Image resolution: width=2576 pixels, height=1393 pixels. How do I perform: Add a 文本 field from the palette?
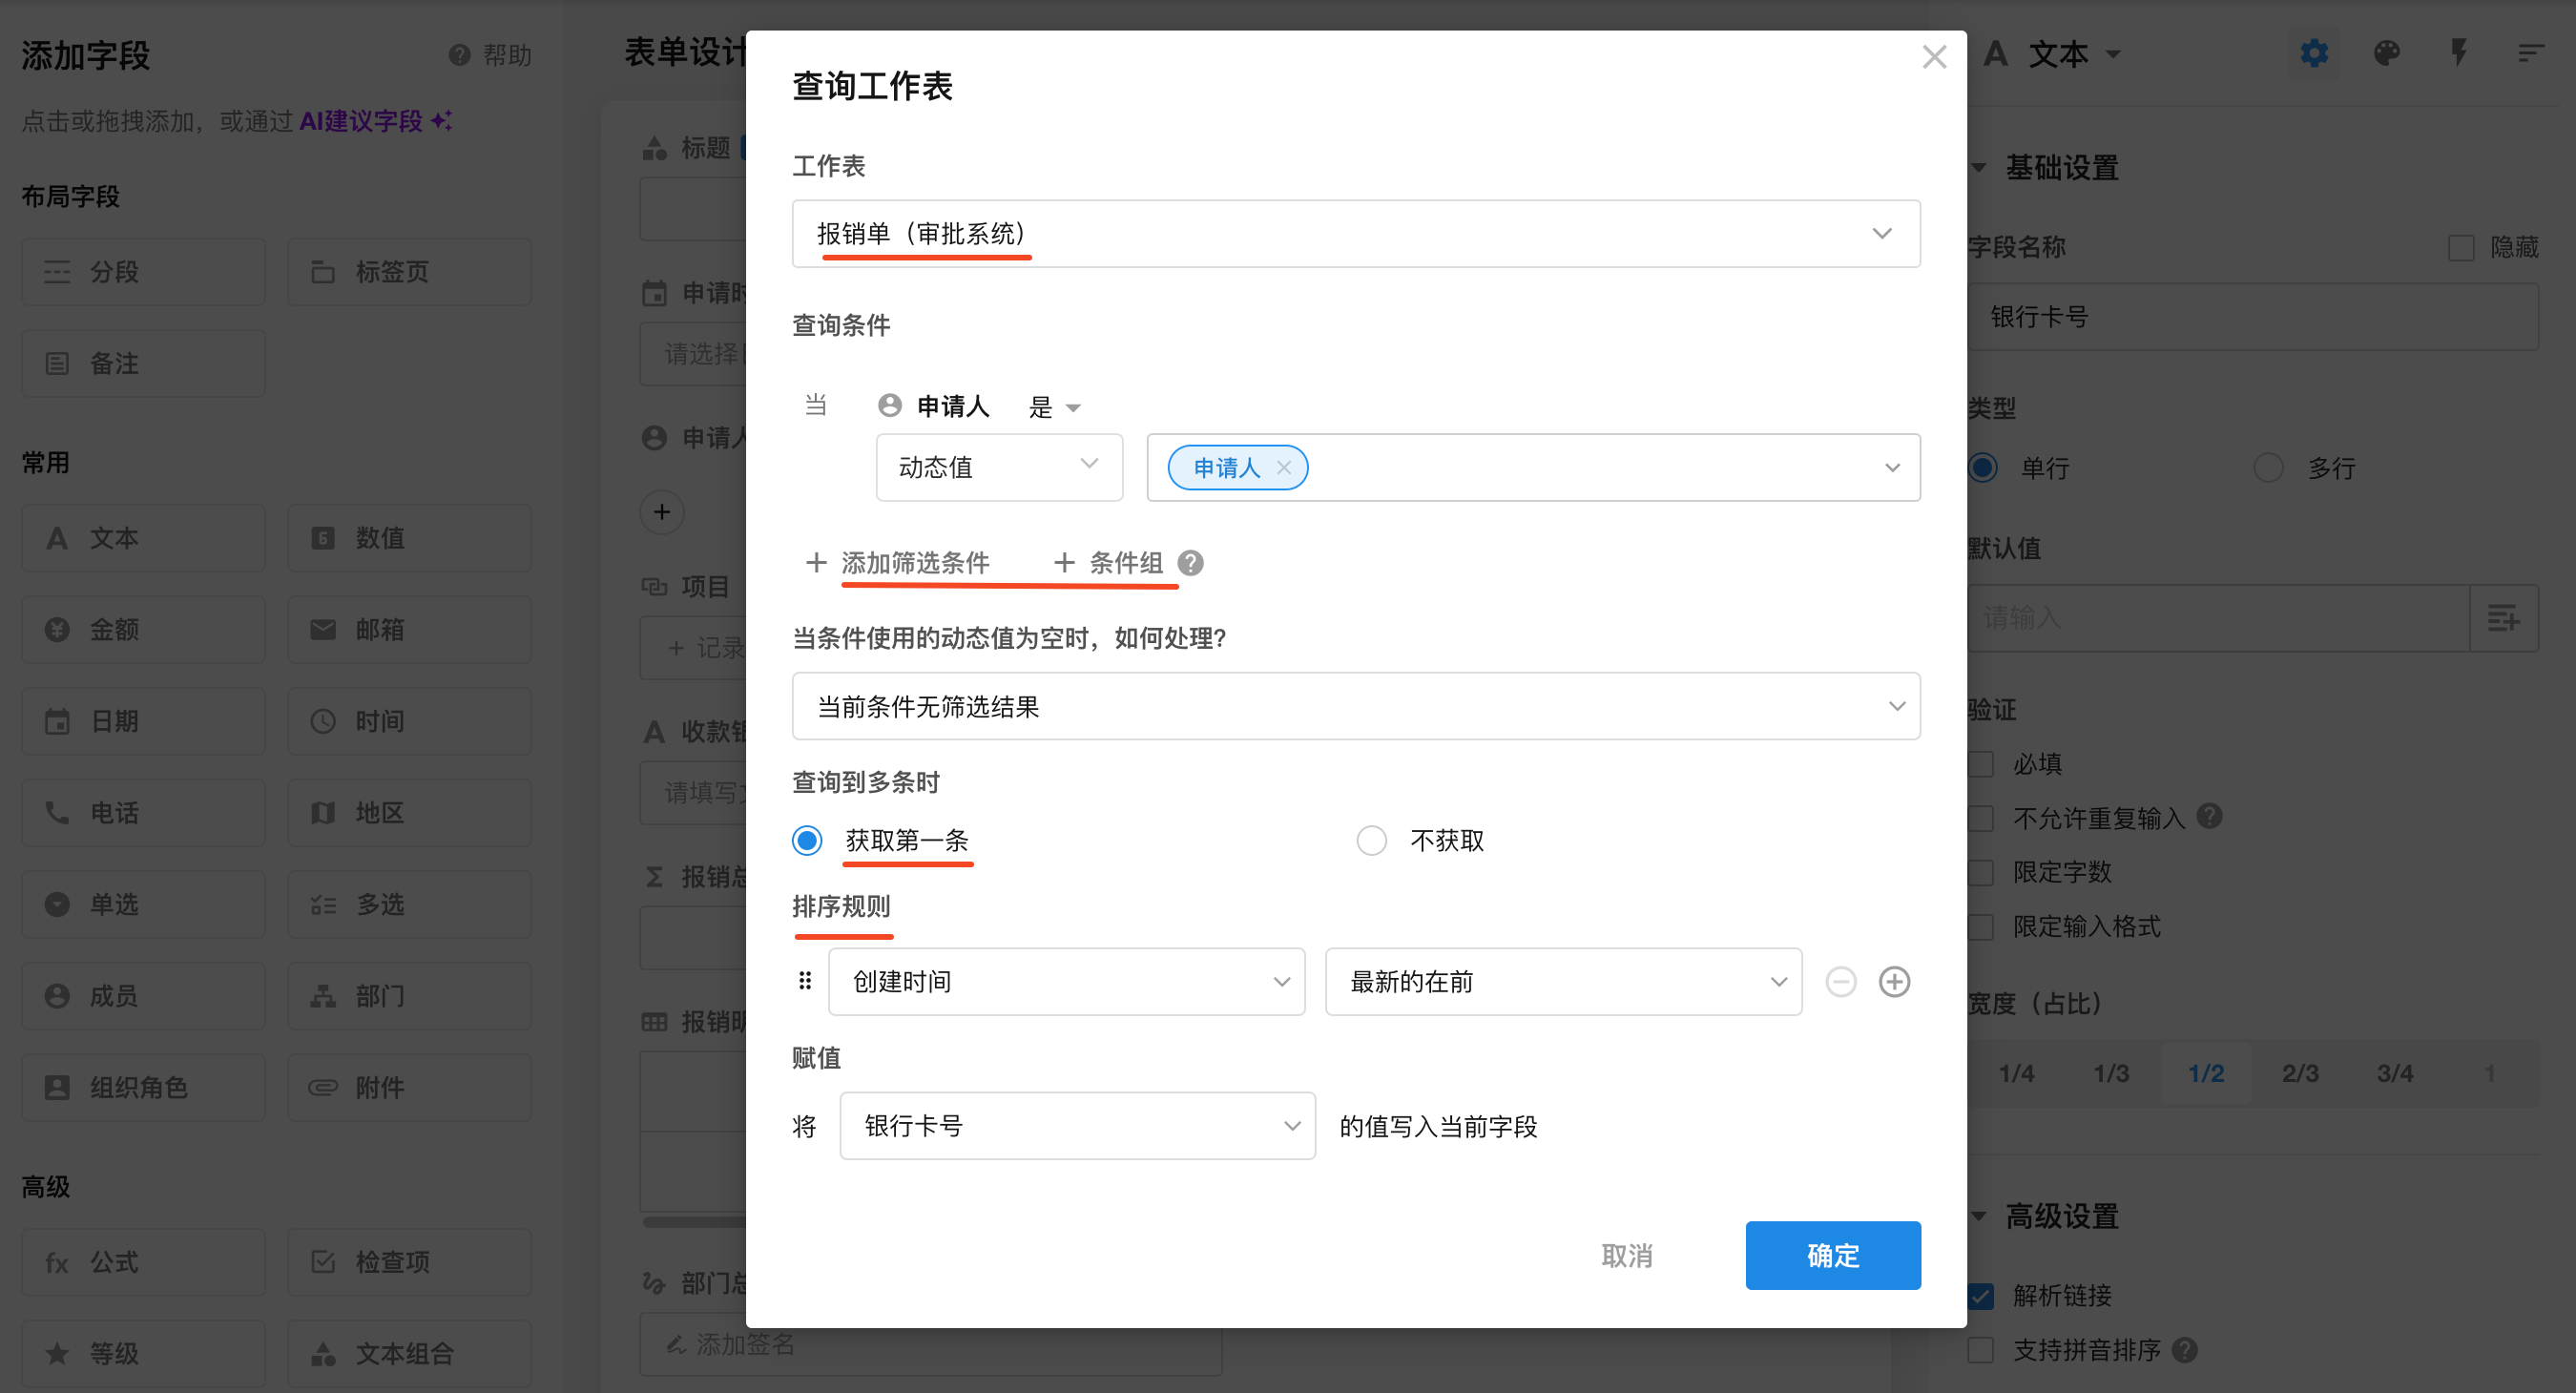tap(143, 538)
